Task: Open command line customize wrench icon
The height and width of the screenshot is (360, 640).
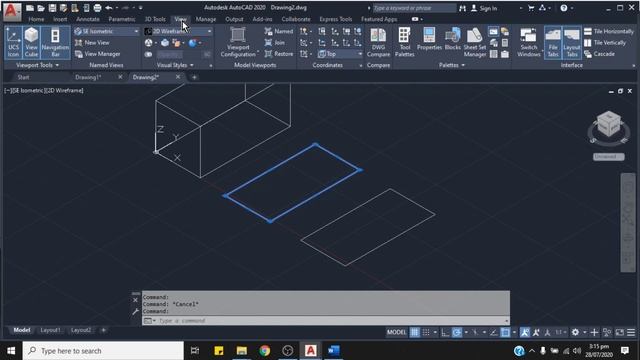Action: pos(136,312)
